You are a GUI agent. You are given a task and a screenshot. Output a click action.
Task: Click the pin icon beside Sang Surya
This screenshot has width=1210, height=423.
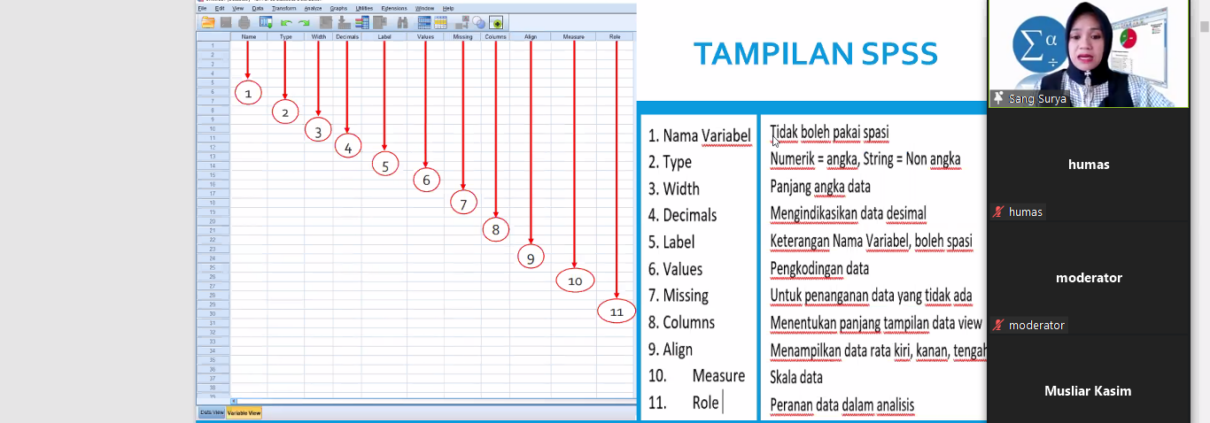(x=997, y=99)
